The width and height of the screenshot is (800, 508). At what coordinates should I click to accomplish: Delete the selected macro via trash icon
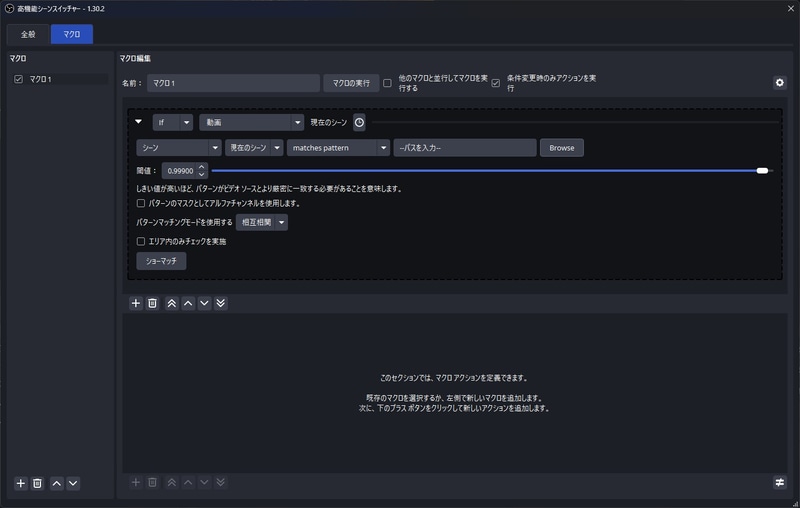(x=37, y=483)
